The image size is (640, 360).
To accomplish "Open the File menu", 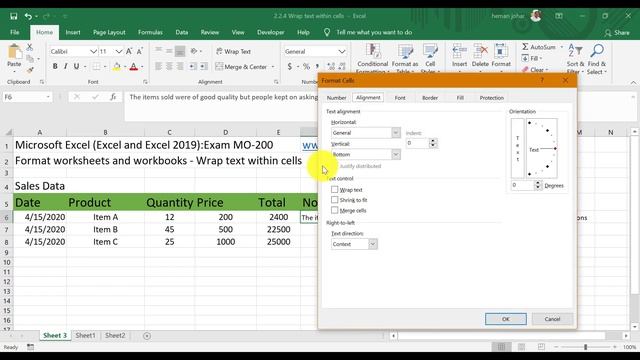I will tap(15, 32).
